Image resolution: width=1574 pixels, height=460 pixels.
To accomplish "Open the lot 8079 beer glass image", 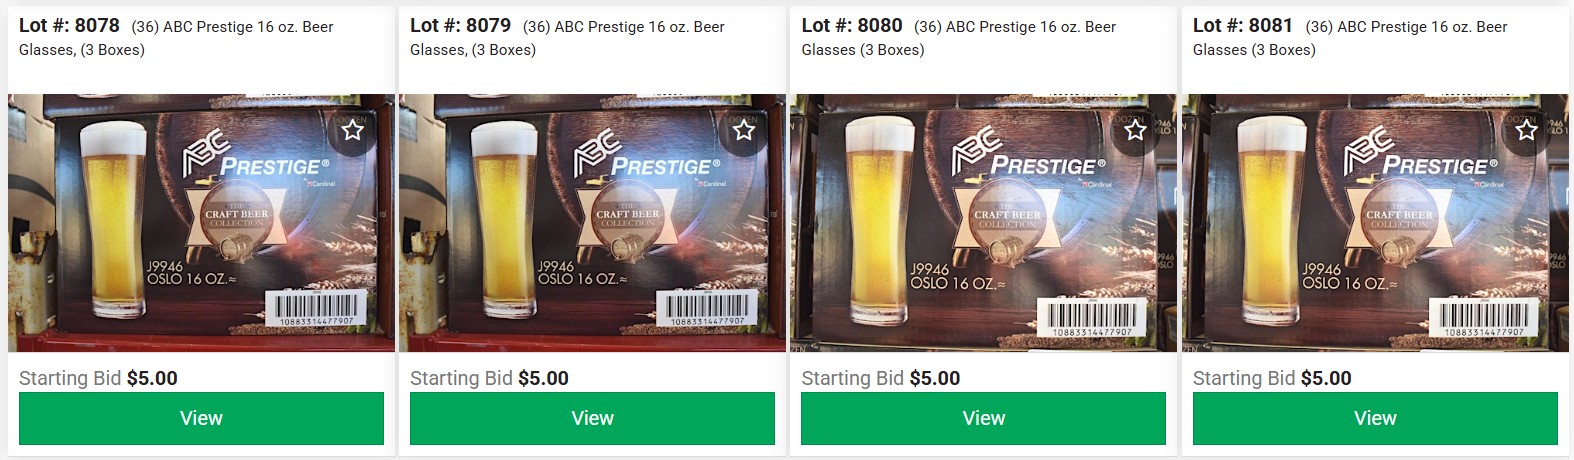I will tap(592, 223).
